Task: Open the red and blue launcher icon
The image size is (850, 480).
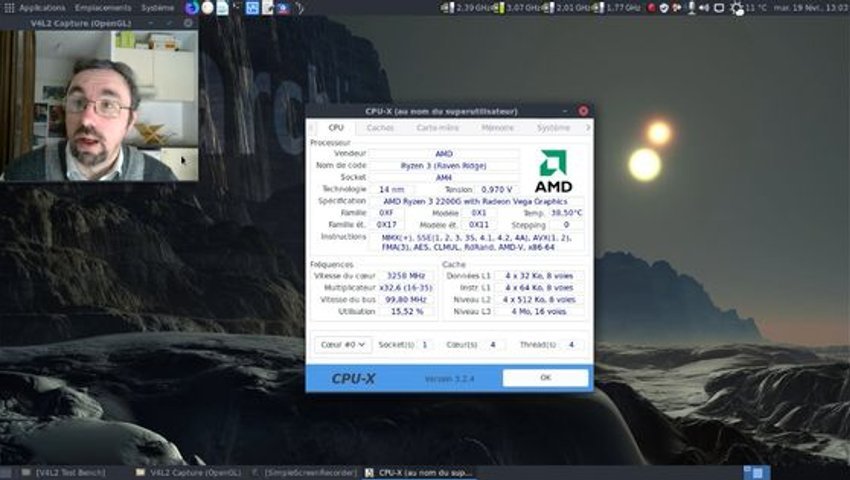Action: click(x=283, y=8)
